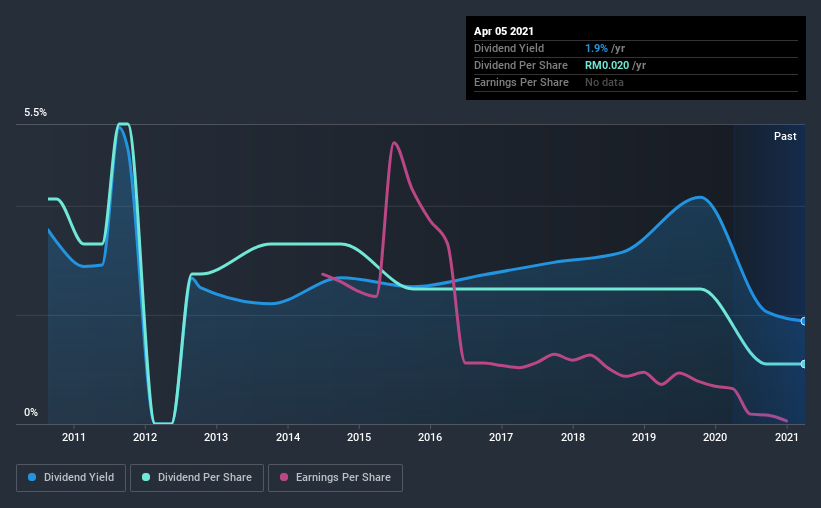Click the 2018 label on the x-axis
This screenshot has height=508, width=821.
coord(573,437)
